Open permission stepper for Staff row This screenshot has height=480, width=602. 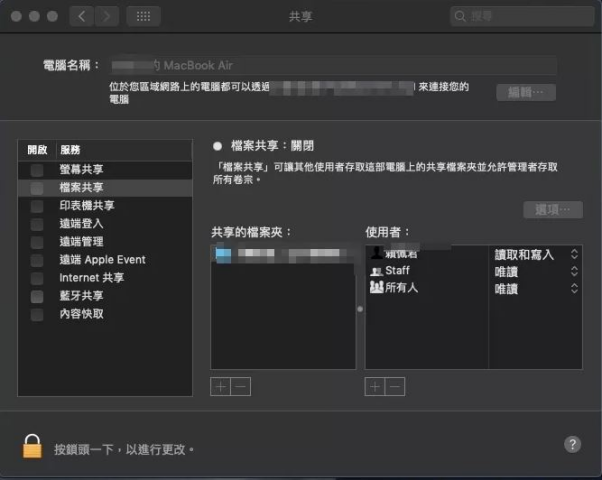click(x=574, y=271)
